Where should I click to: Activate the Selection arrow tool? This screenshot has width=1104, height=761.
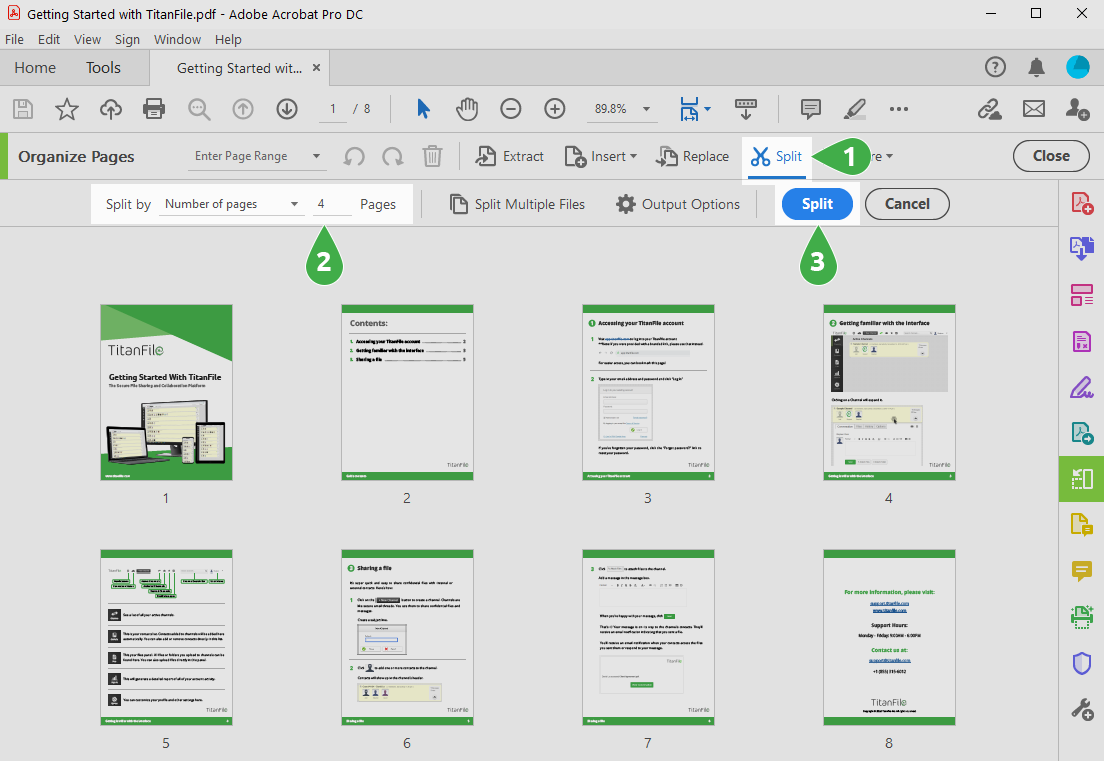tap(423, 109)
